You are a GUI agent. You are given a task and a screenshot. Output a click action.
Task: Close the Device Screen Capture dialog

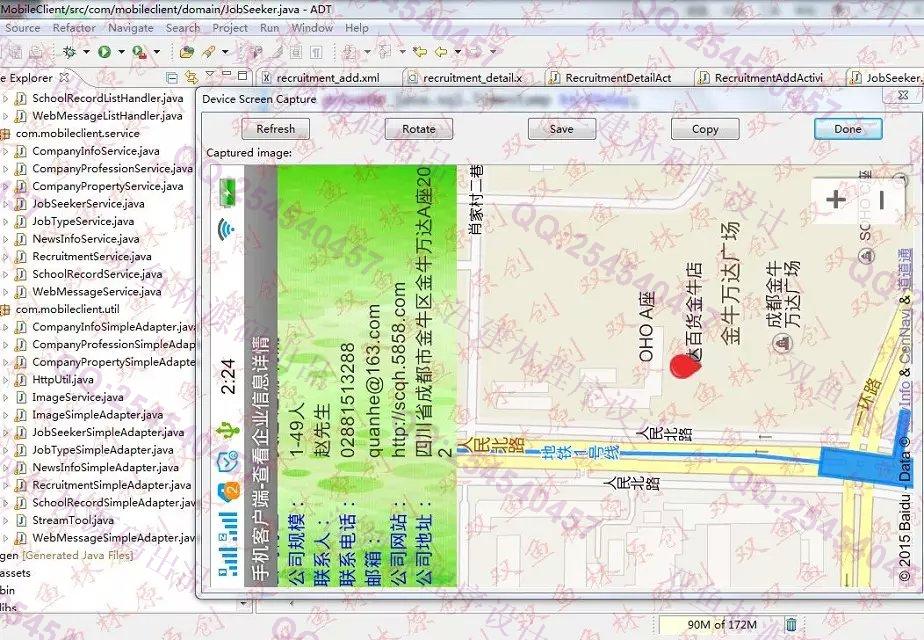point(902,95)
